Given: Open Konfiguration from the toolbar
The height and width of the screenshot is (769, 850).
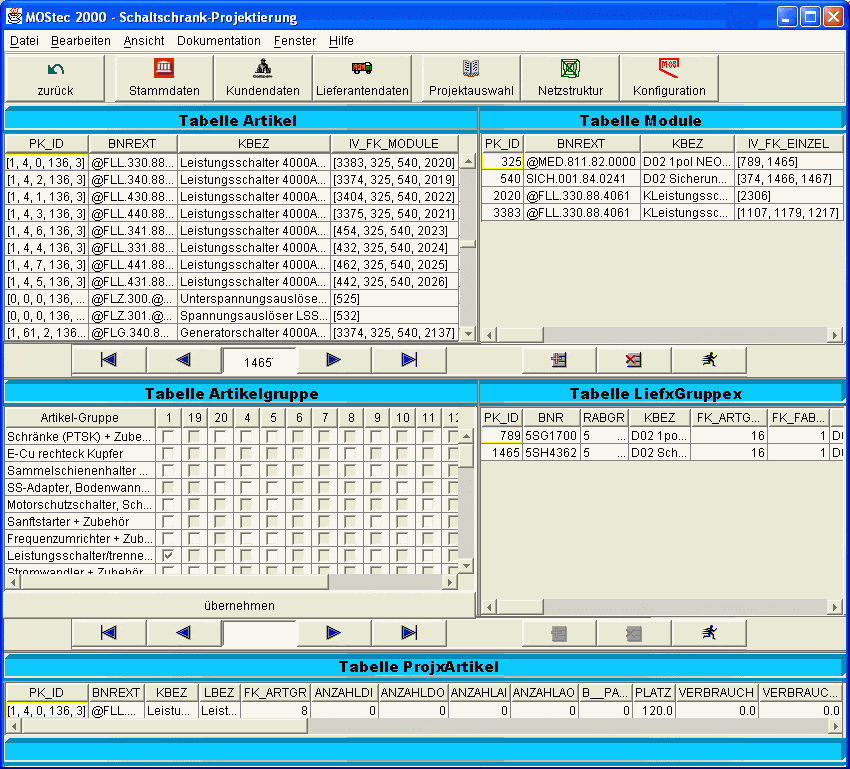Looking at the screenshot, I should [669, 78].
